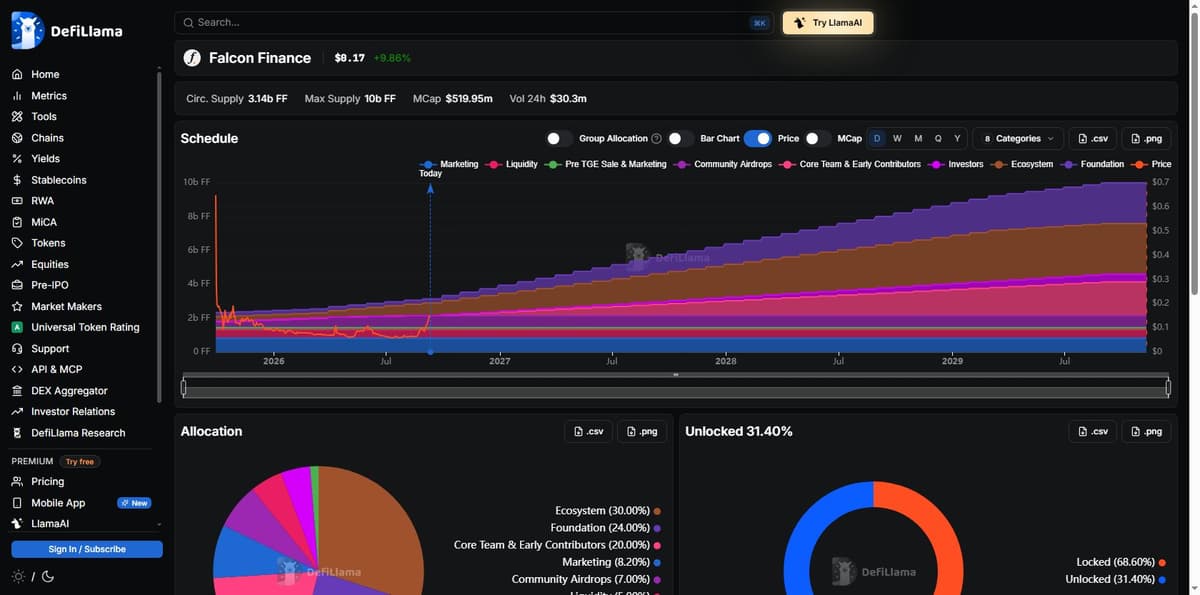Export Unlocked chart as .png
The height and width of the screenshot is (595, 1200).
pyautogui.click(x=1146, y=432)
